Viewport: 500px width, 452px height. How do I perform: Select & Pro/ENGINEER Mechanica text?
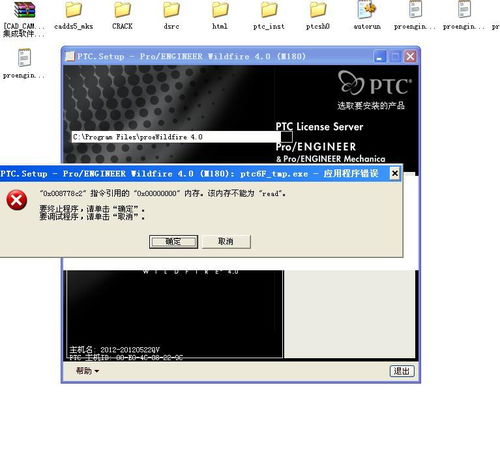click(x=330, y=159)
